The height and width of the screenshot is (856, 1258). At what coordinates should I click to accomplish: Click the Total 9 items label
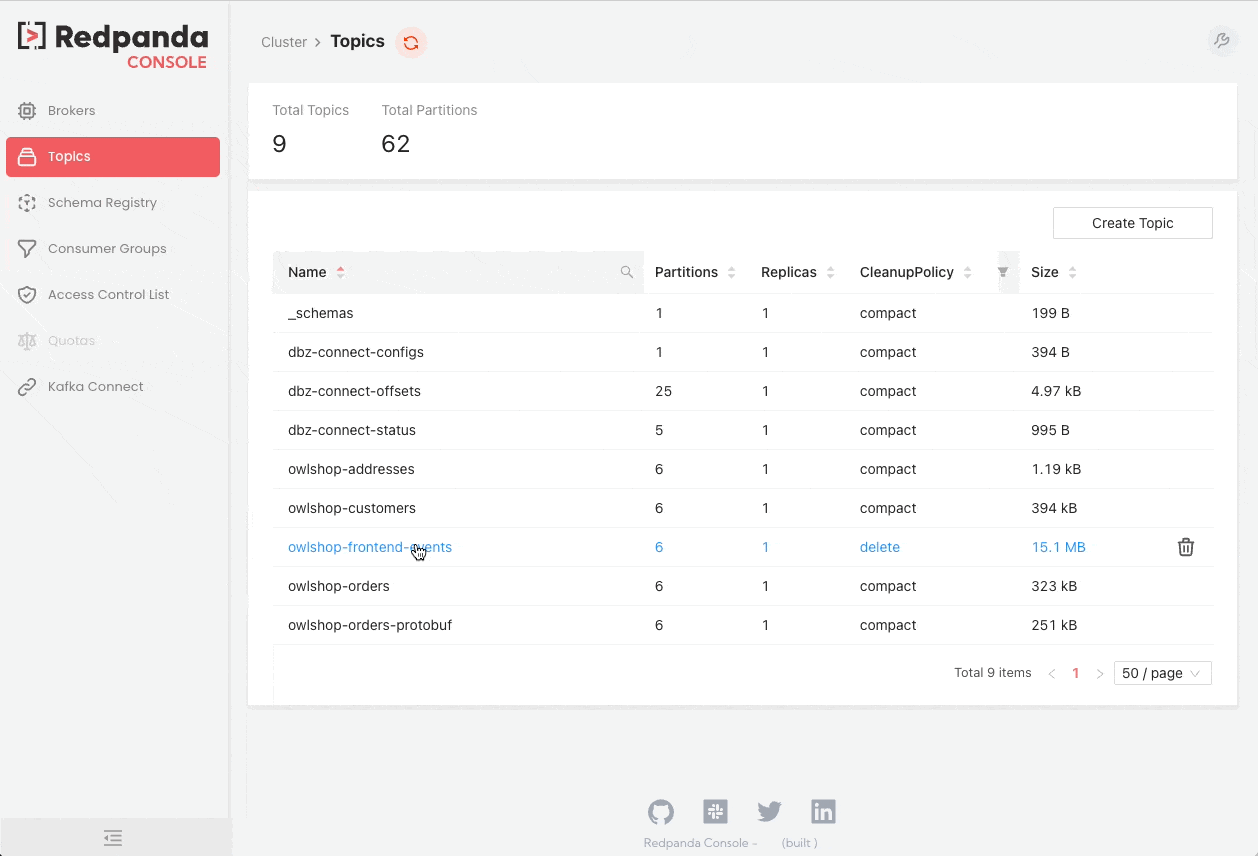[993, 673]
